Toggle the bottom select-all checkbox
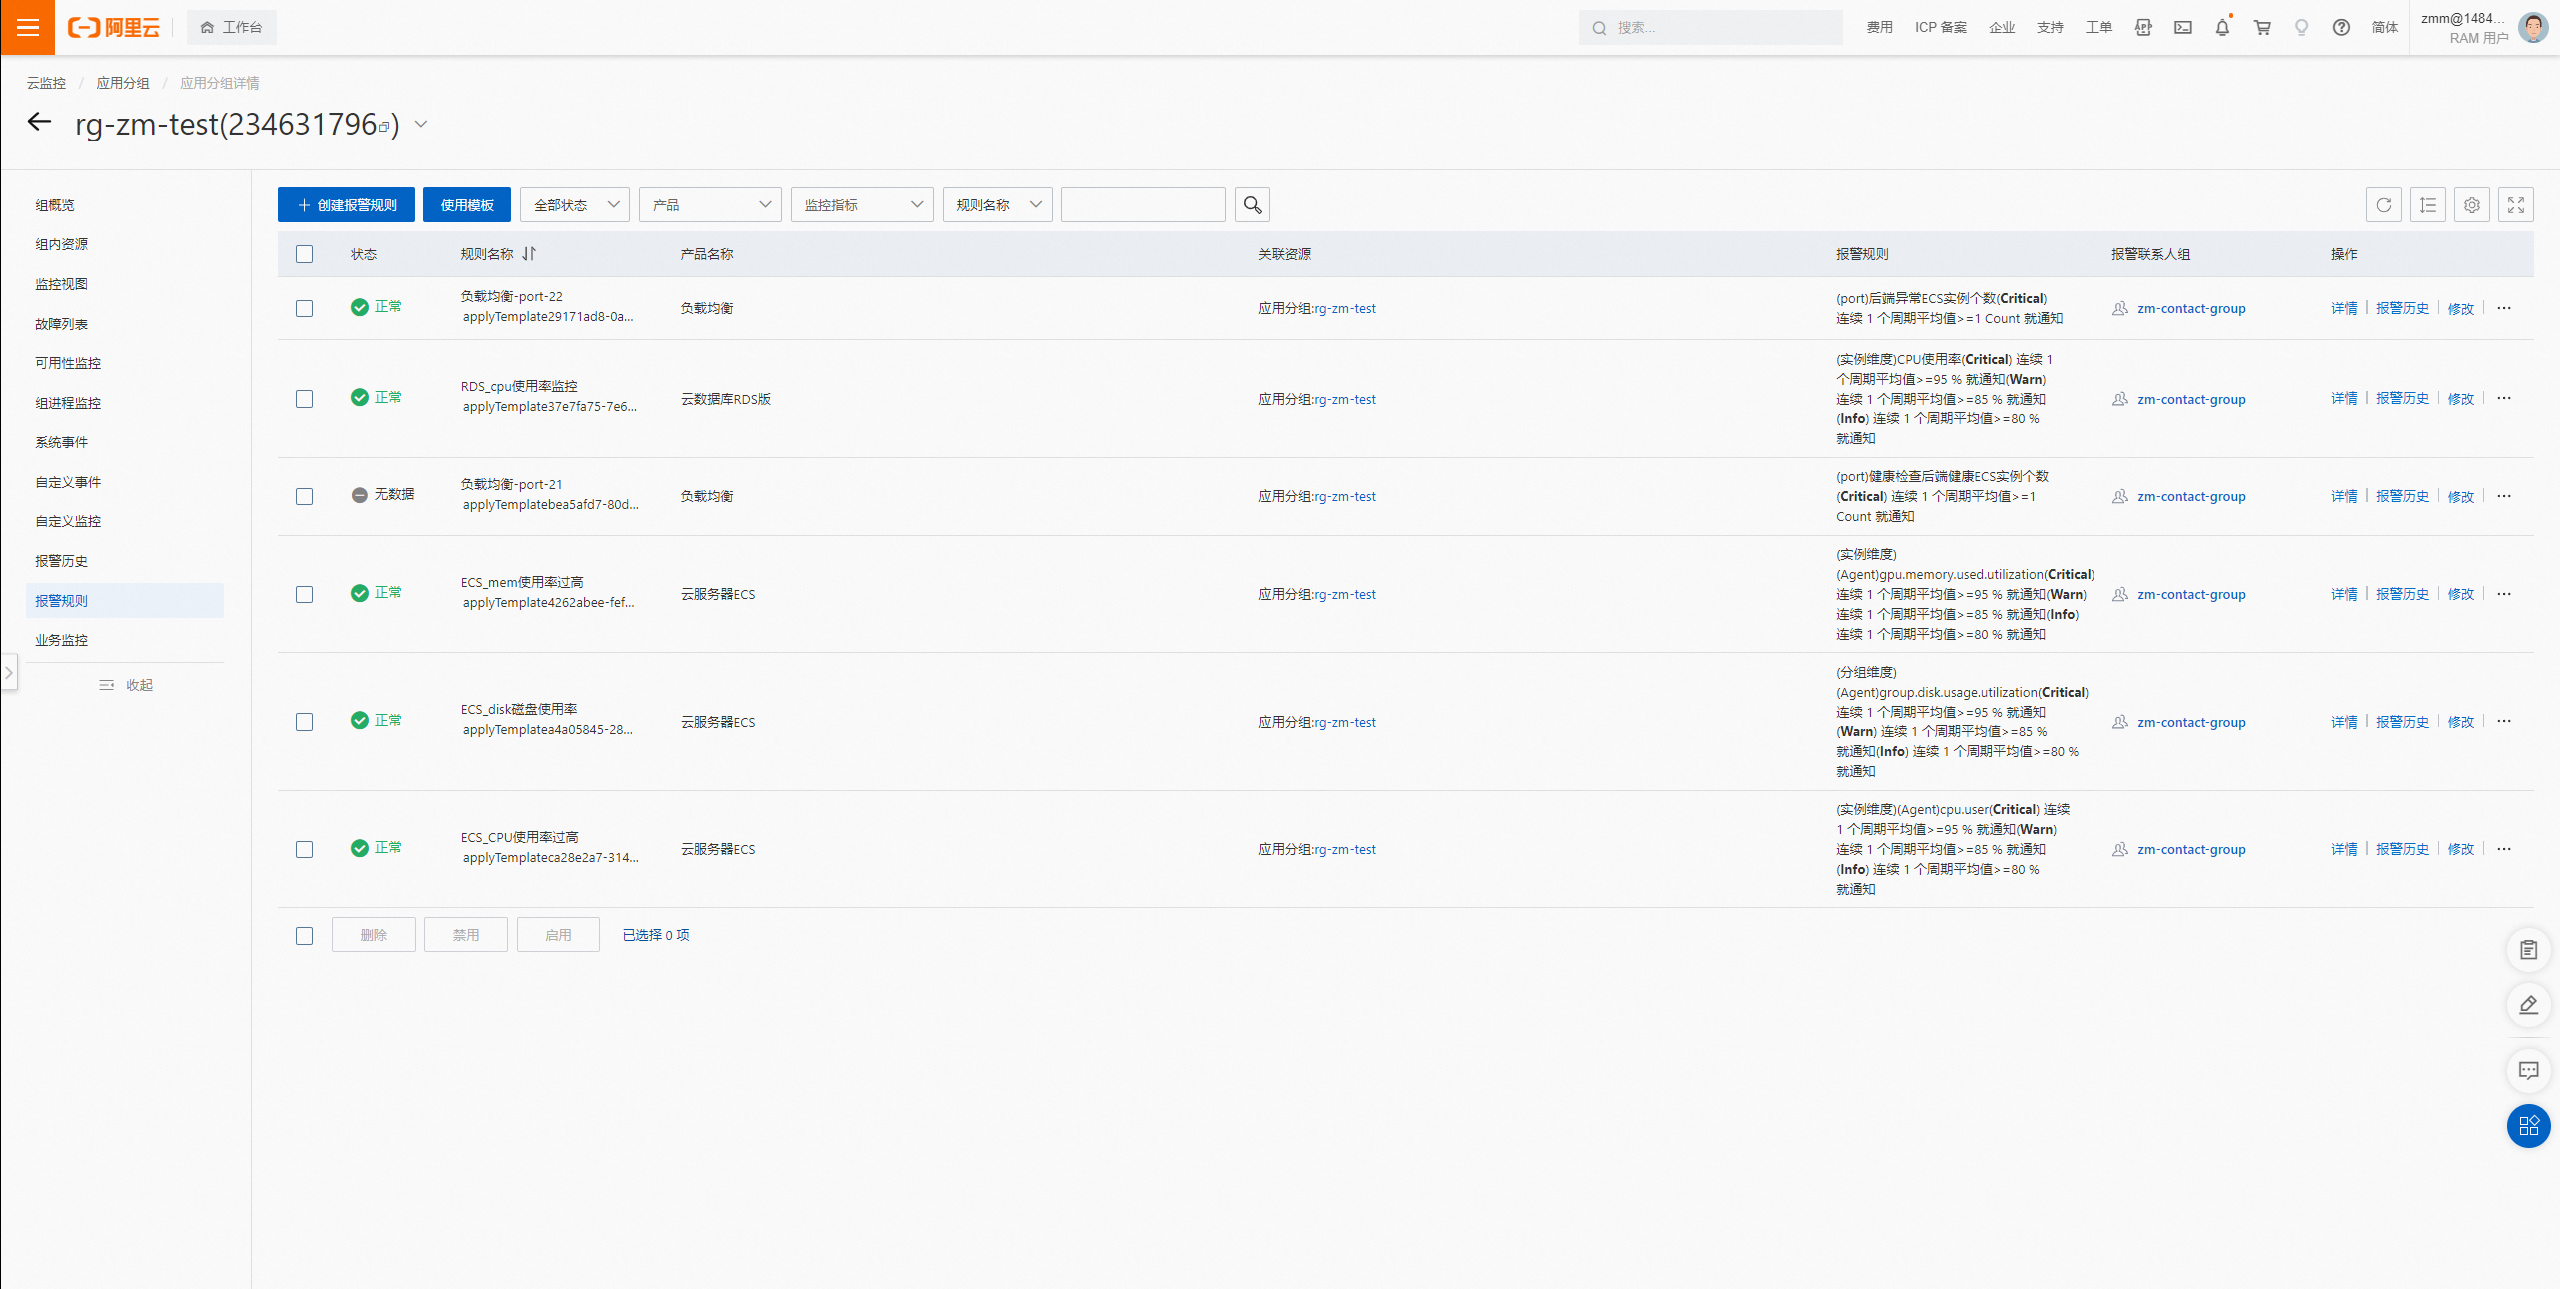This screenshot has width=2560, height=1289. coord(305,935)
